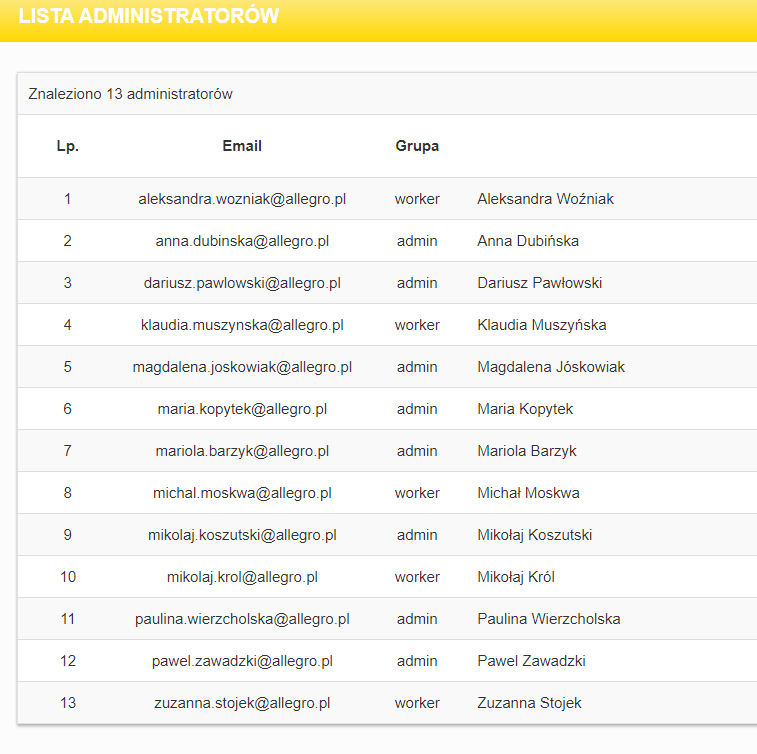757x754 pixels.
Task: Select email mikolaj.koszutski@allegro.pl
Action: (x=242, y=535)
